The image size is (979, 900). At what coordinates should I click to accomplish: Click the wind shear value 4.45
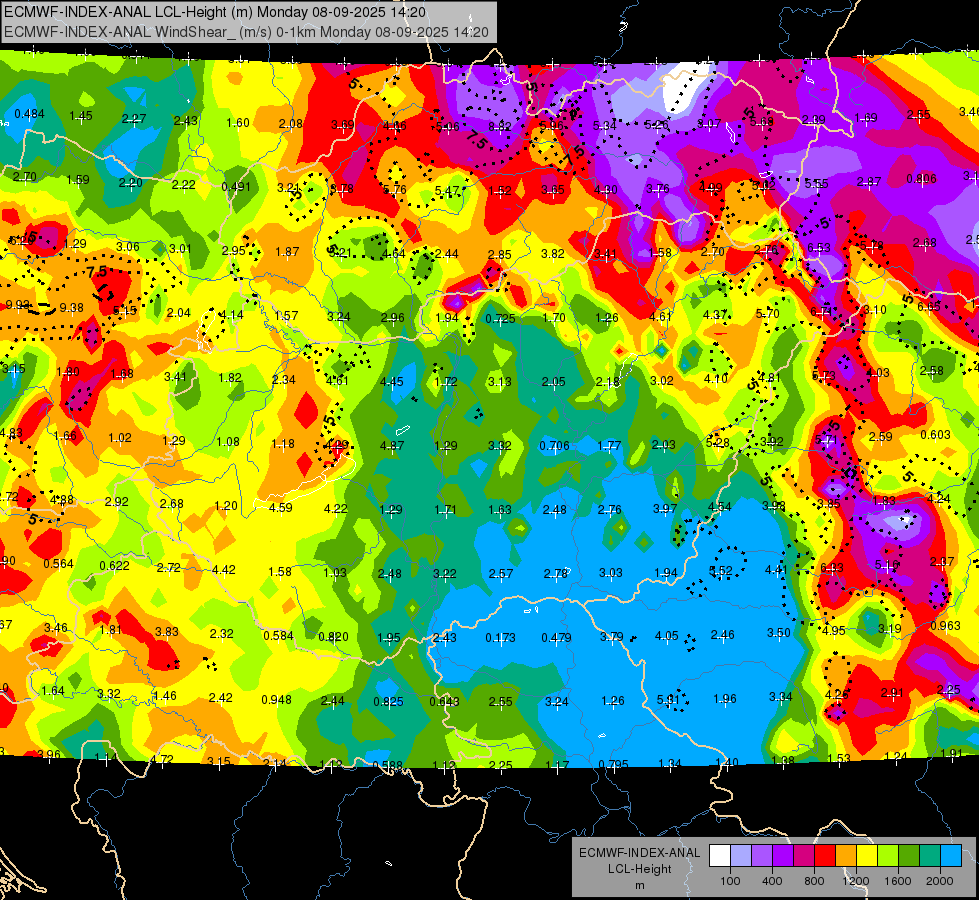coord(392,382)
